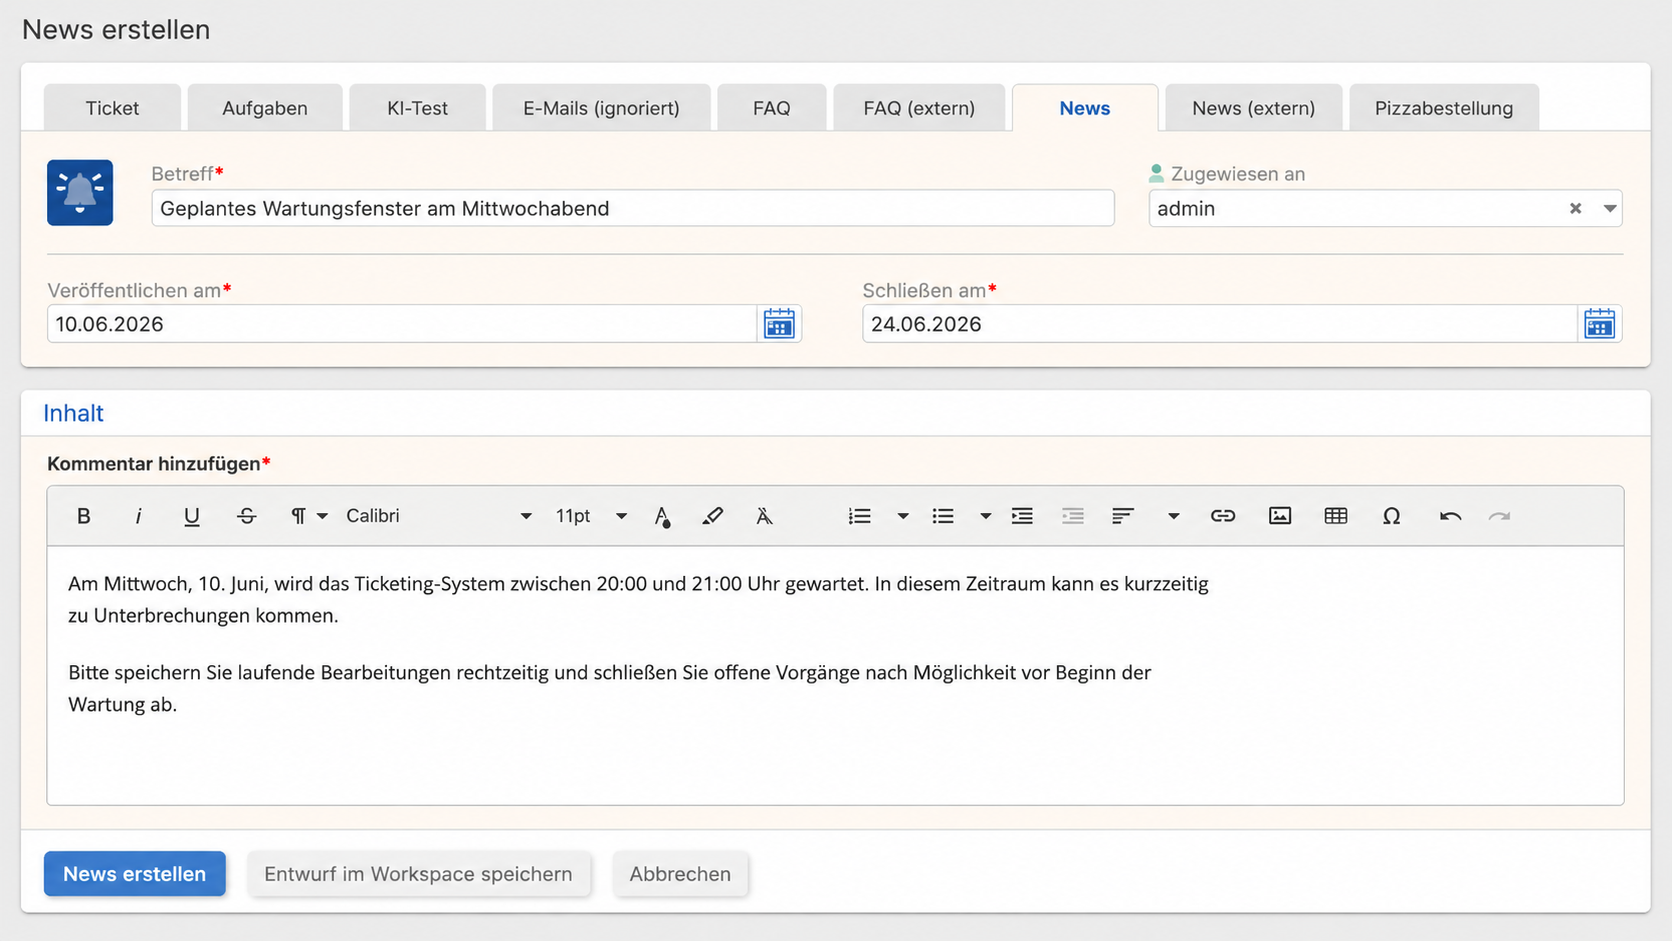Insert a hyperlink with link icon

pos(1223,516)
